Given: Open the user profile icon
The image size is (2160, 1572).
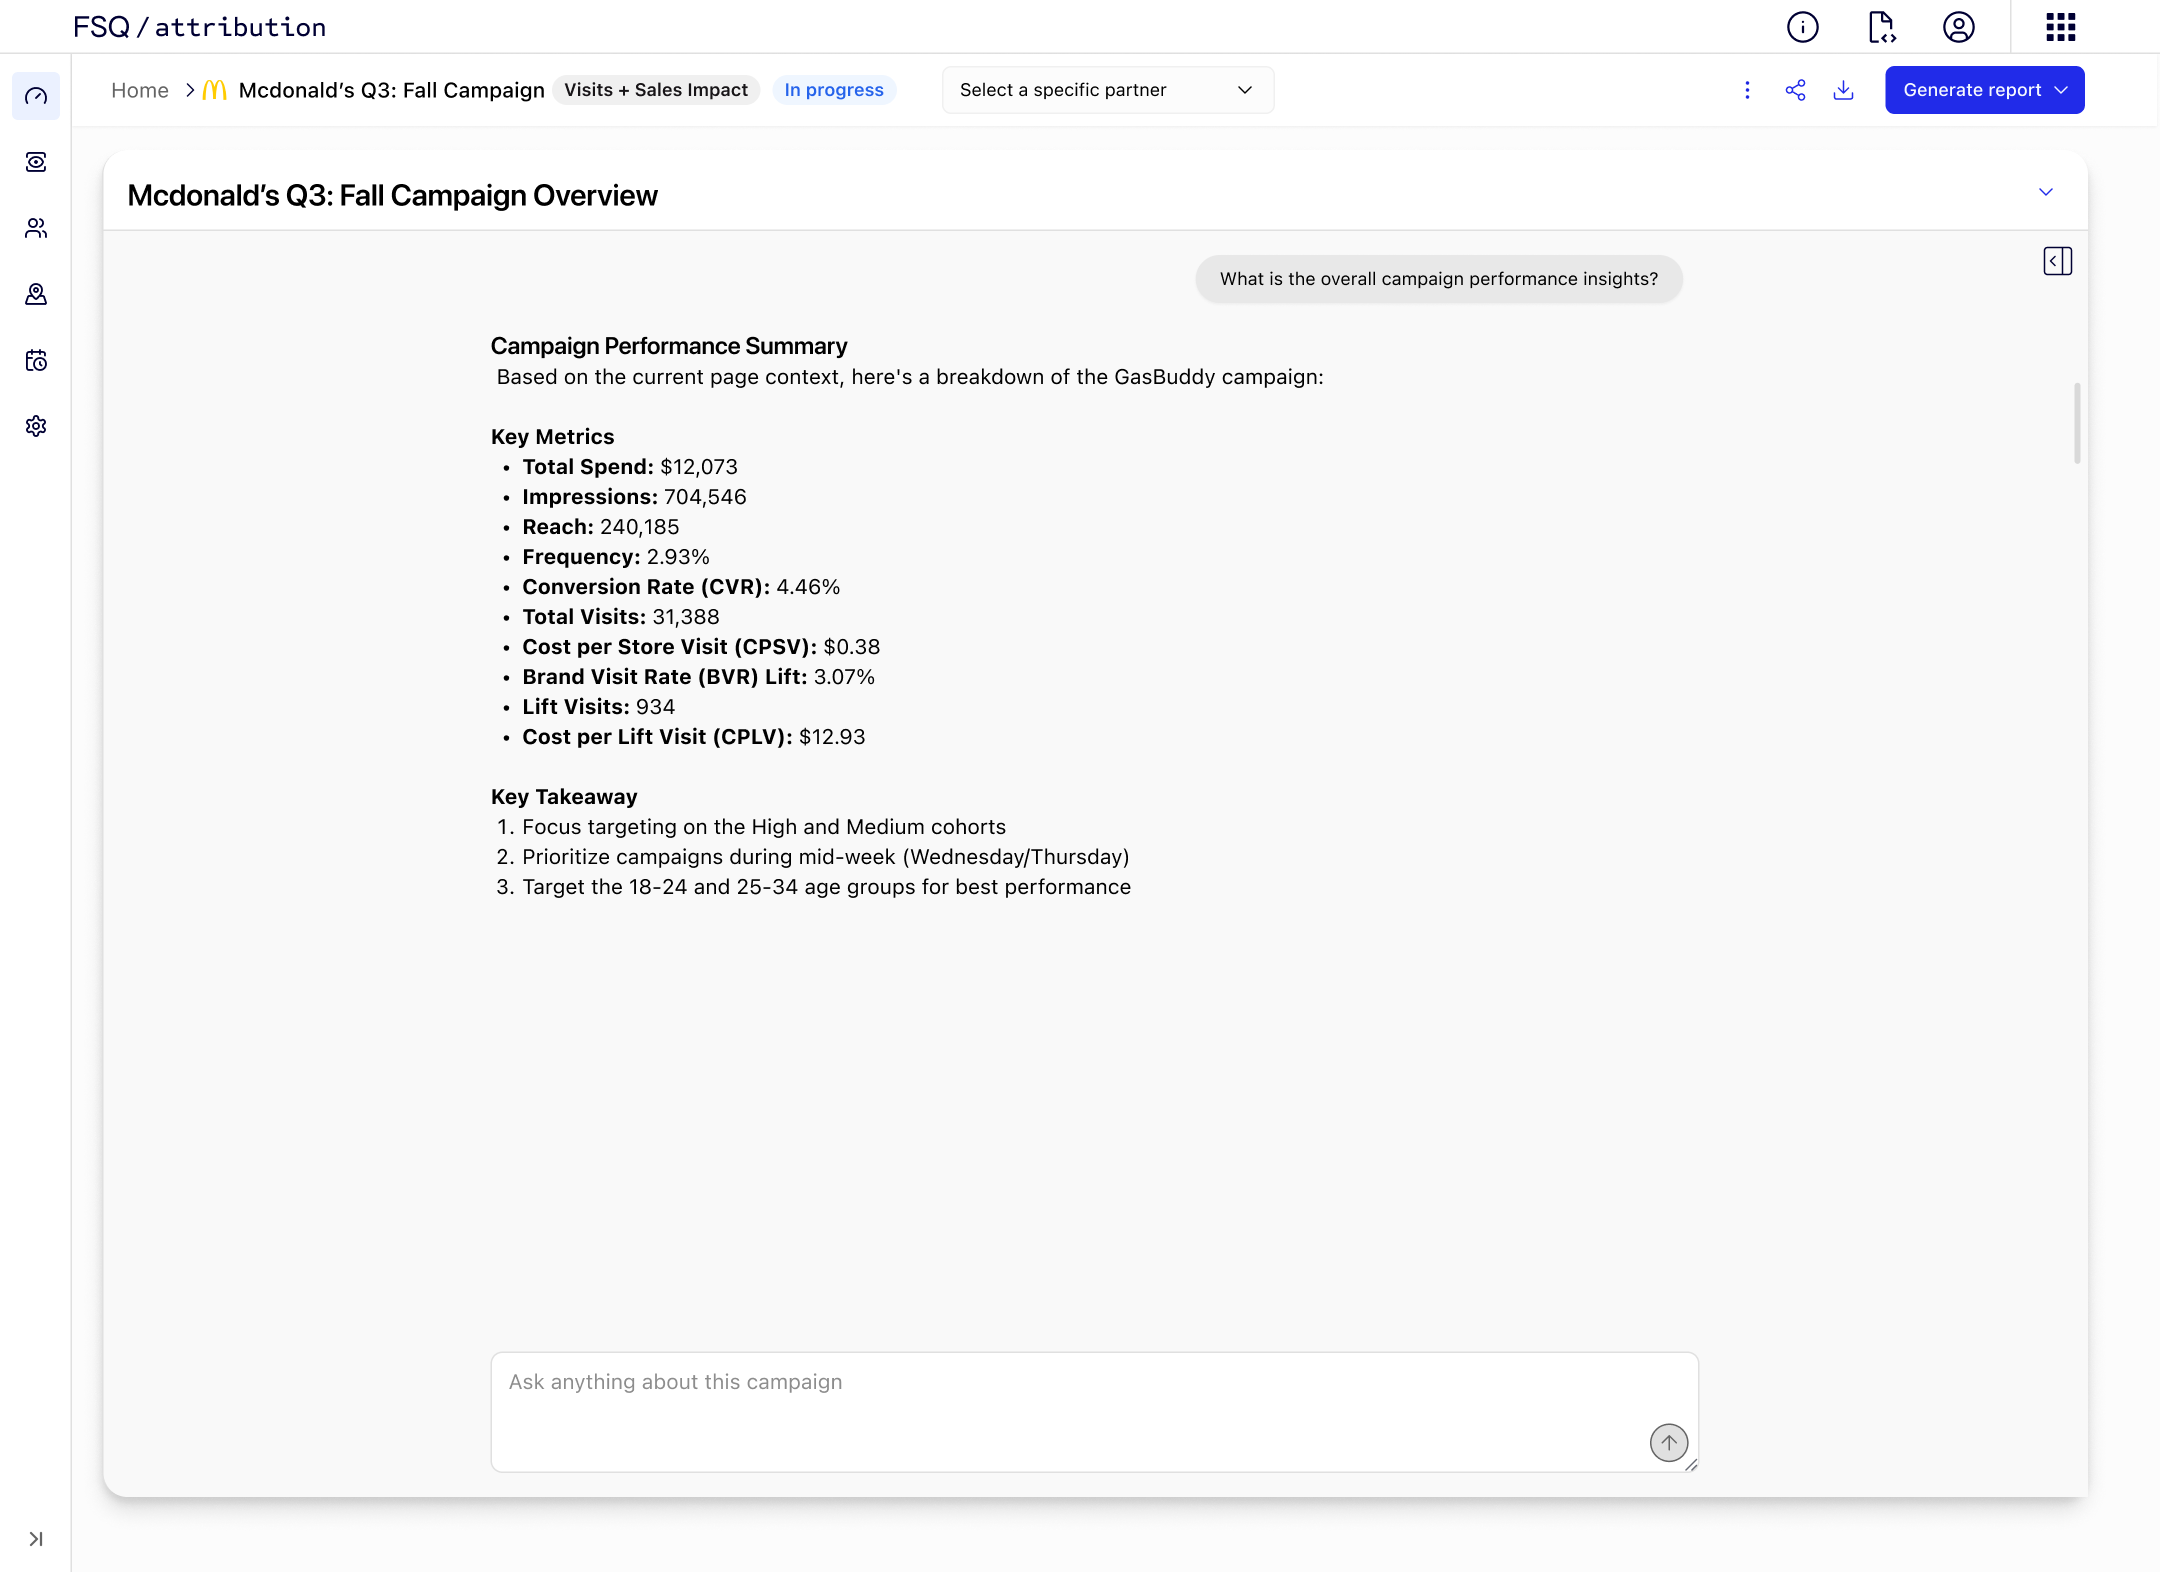Looking at the screenshot, I should [x=1958, y=27].
